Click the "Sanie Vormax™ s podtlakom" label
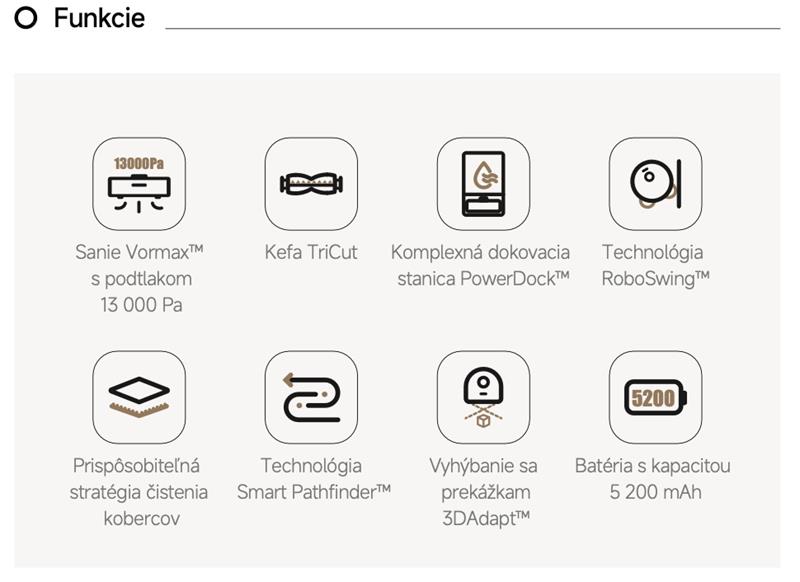 tap(139, 265)
